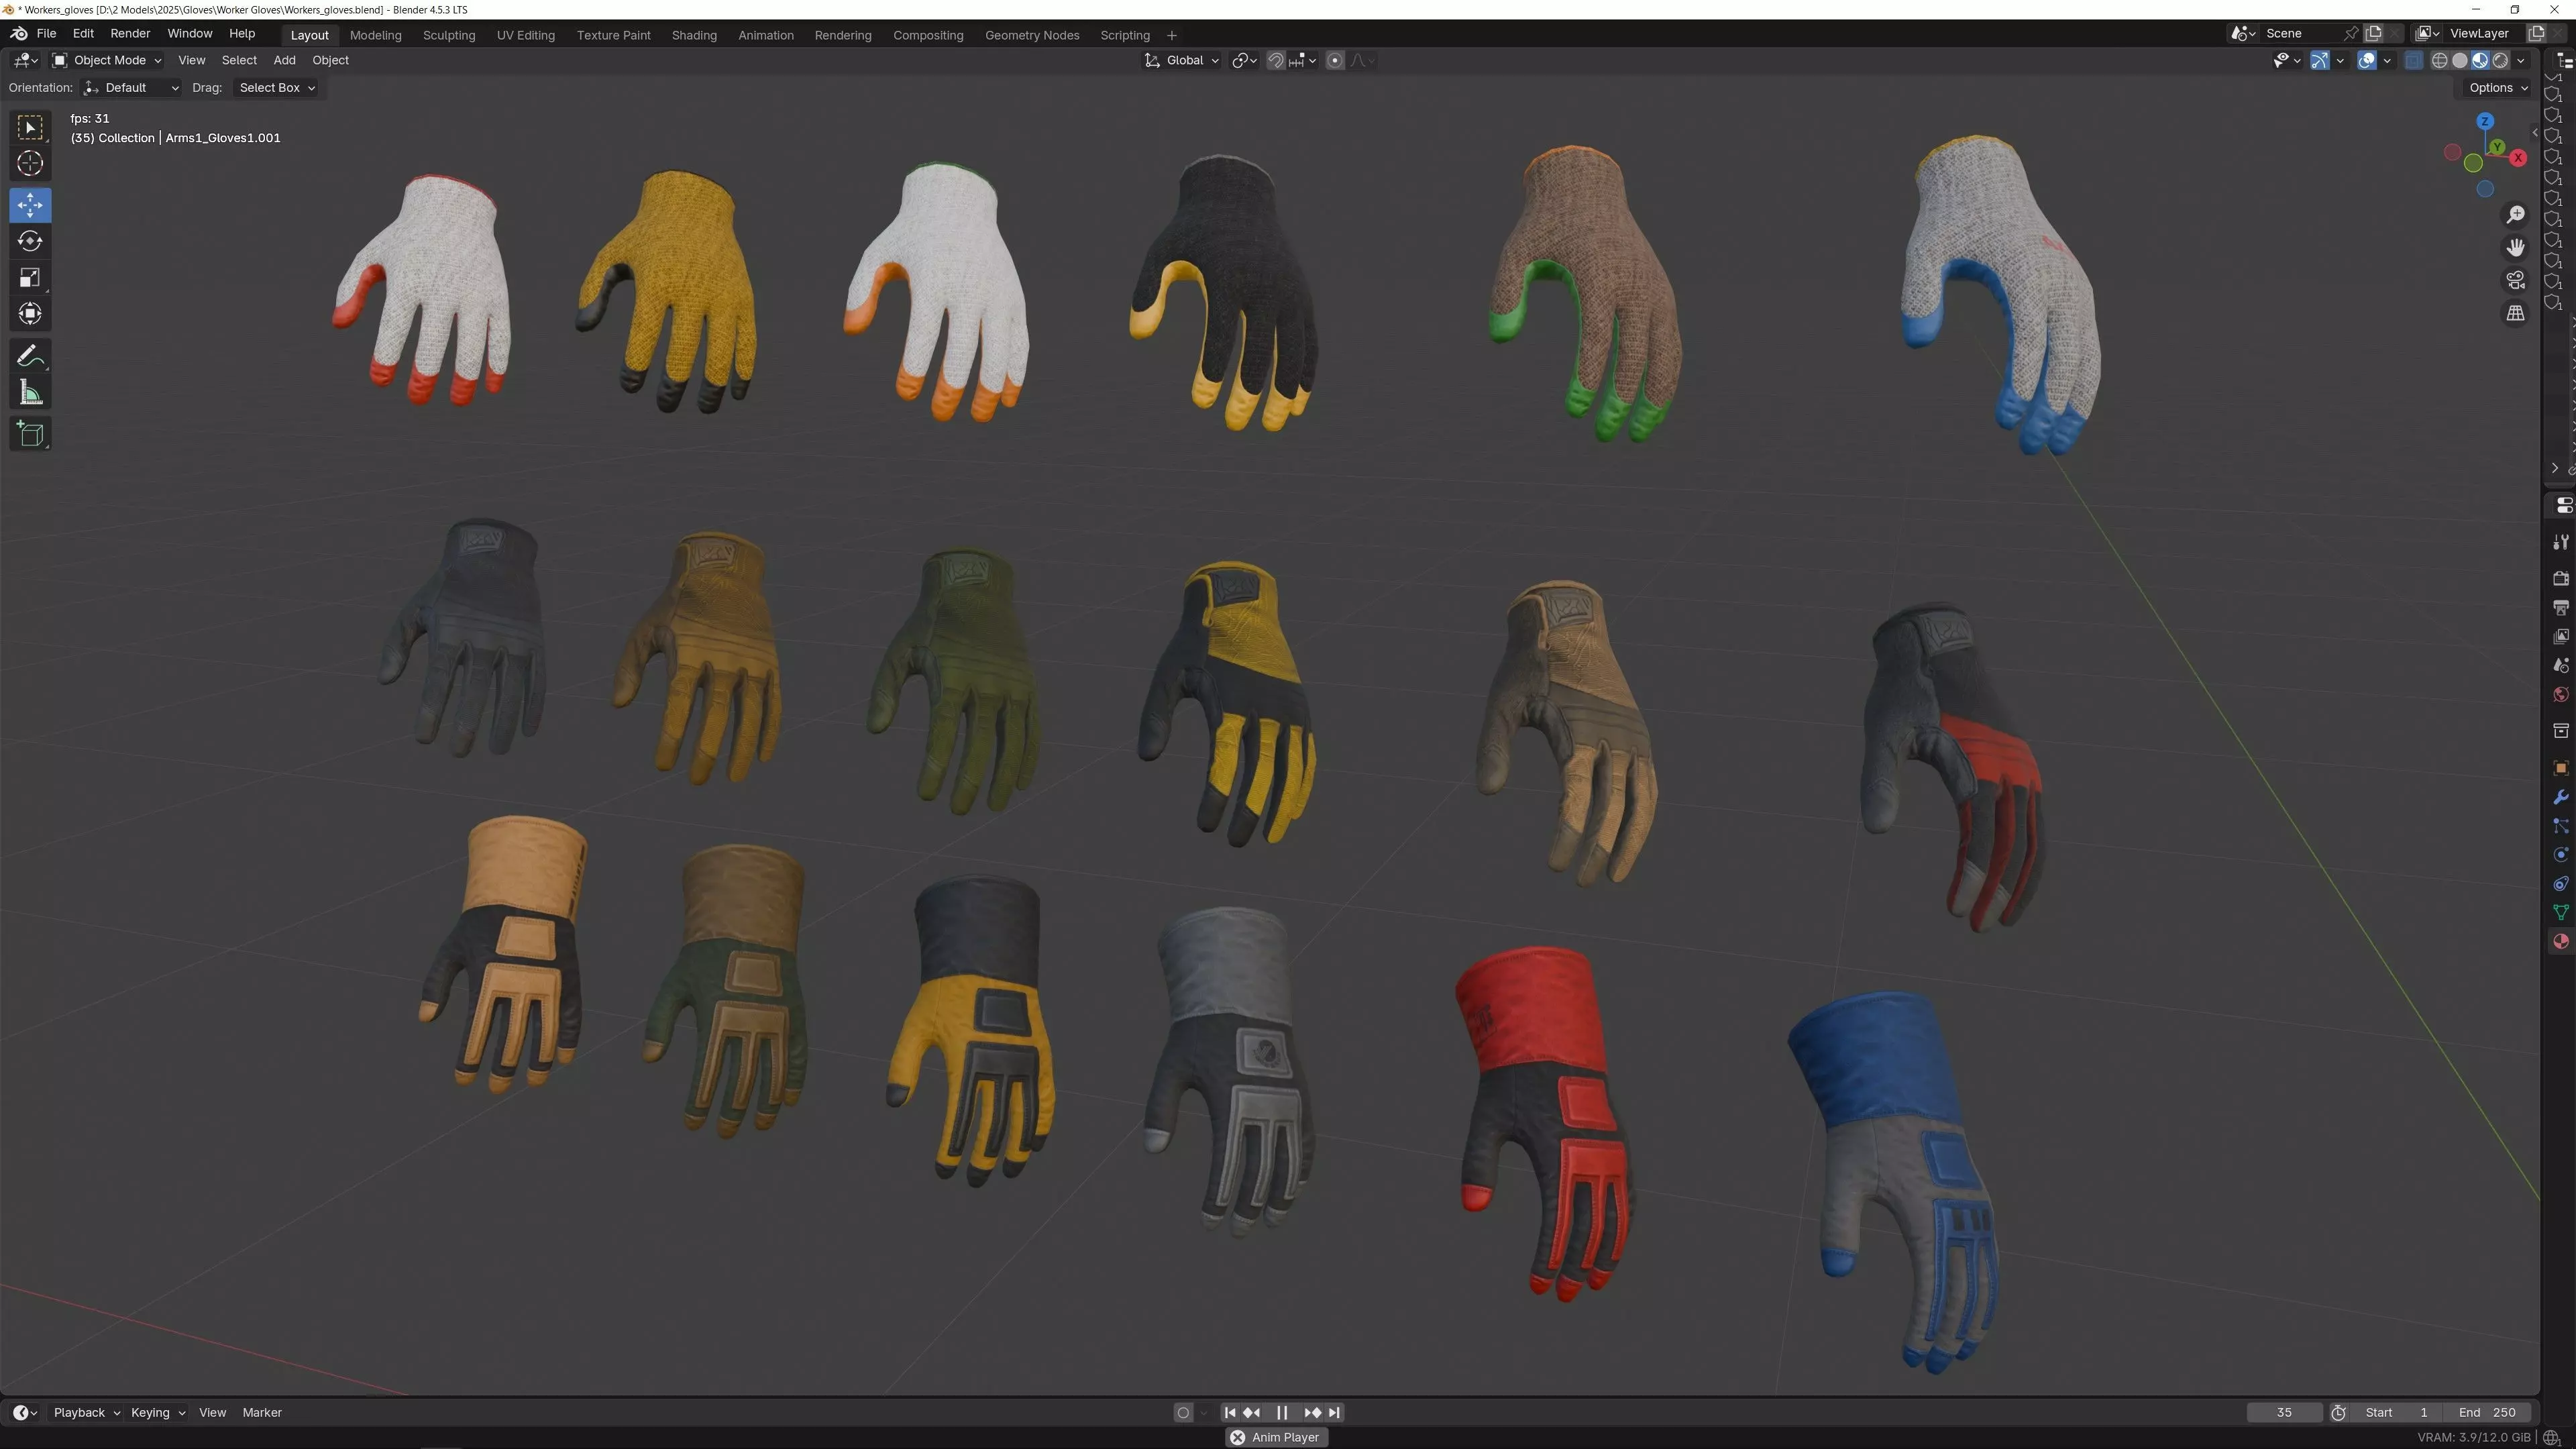2576x1449 pixels.
Task: Expand the Options dropdown
Action: point(2497,88)
